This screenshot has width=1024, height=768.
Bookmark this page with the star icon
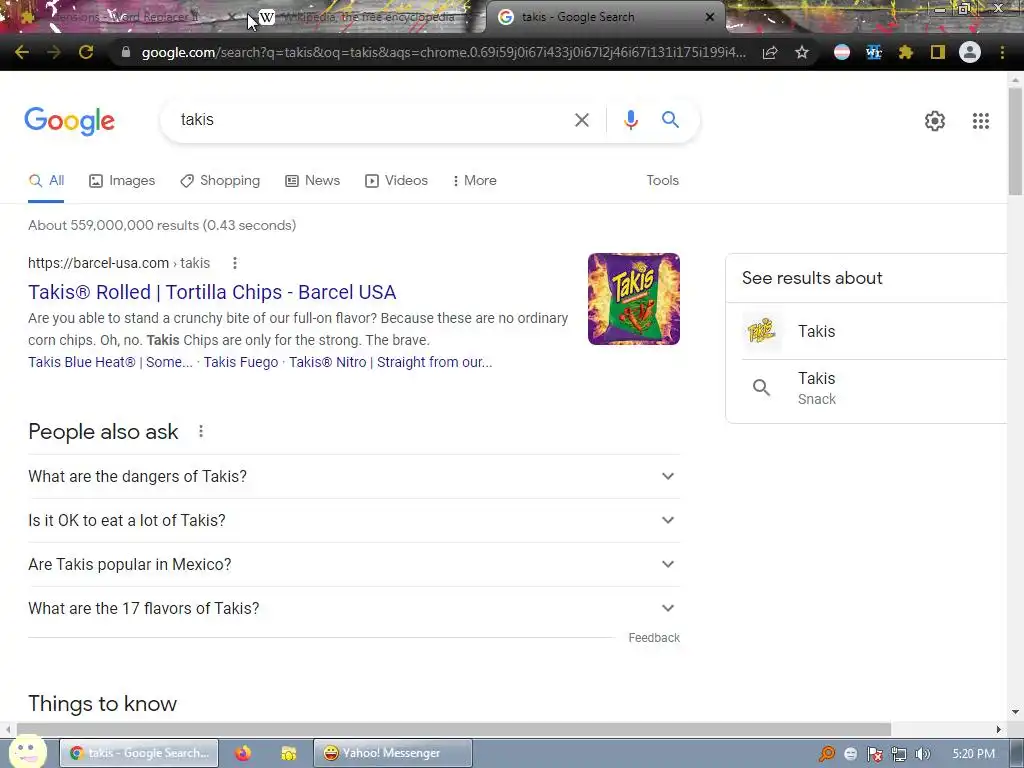click(802, 52)
